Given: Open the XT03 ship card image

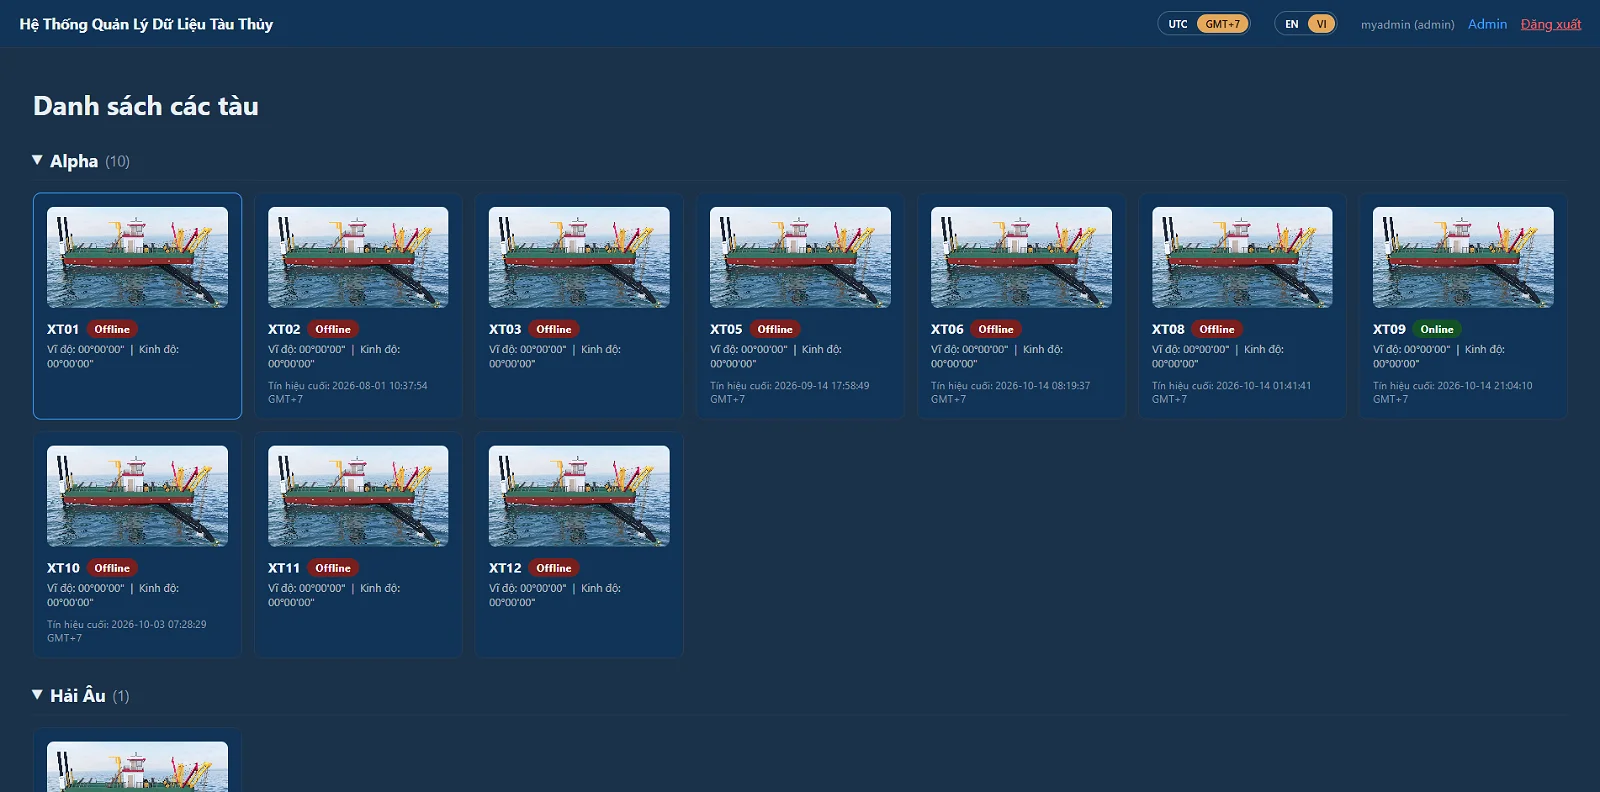Looking at the screenshot, I should click(579, 257).
